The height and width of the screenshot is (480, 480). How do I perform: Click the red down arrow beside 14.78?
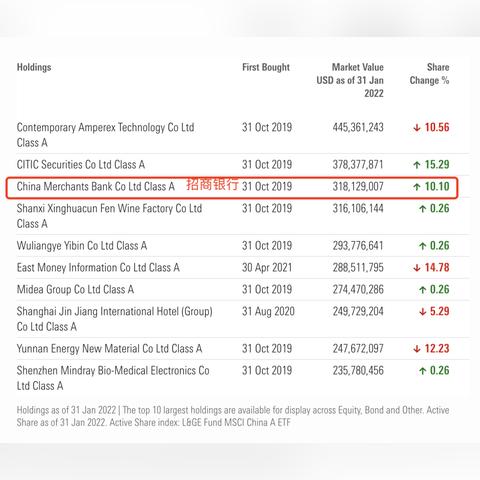tap(417, 268)
